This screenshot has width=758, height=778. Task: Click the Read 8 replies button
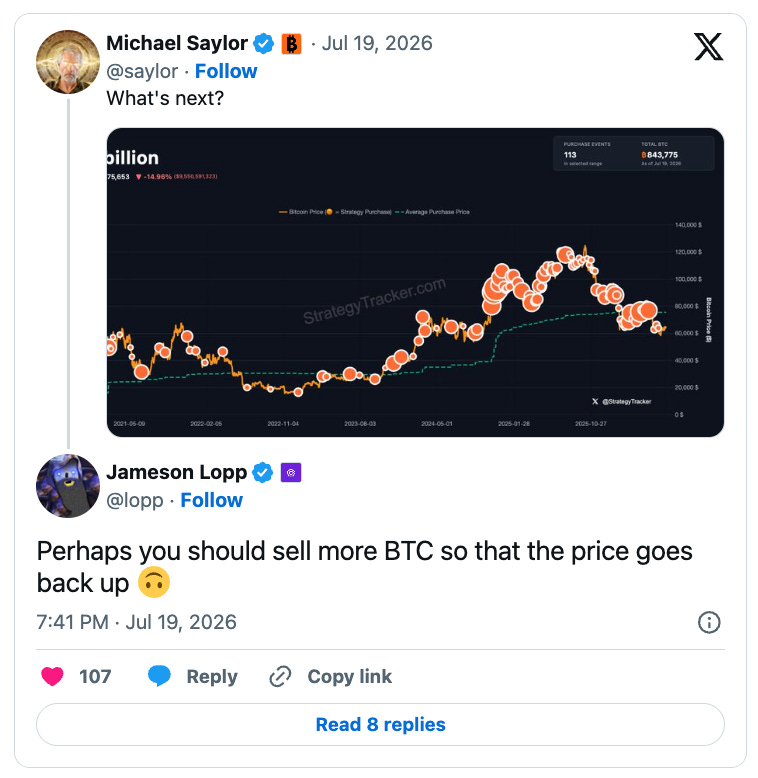[x=380, y=724]
